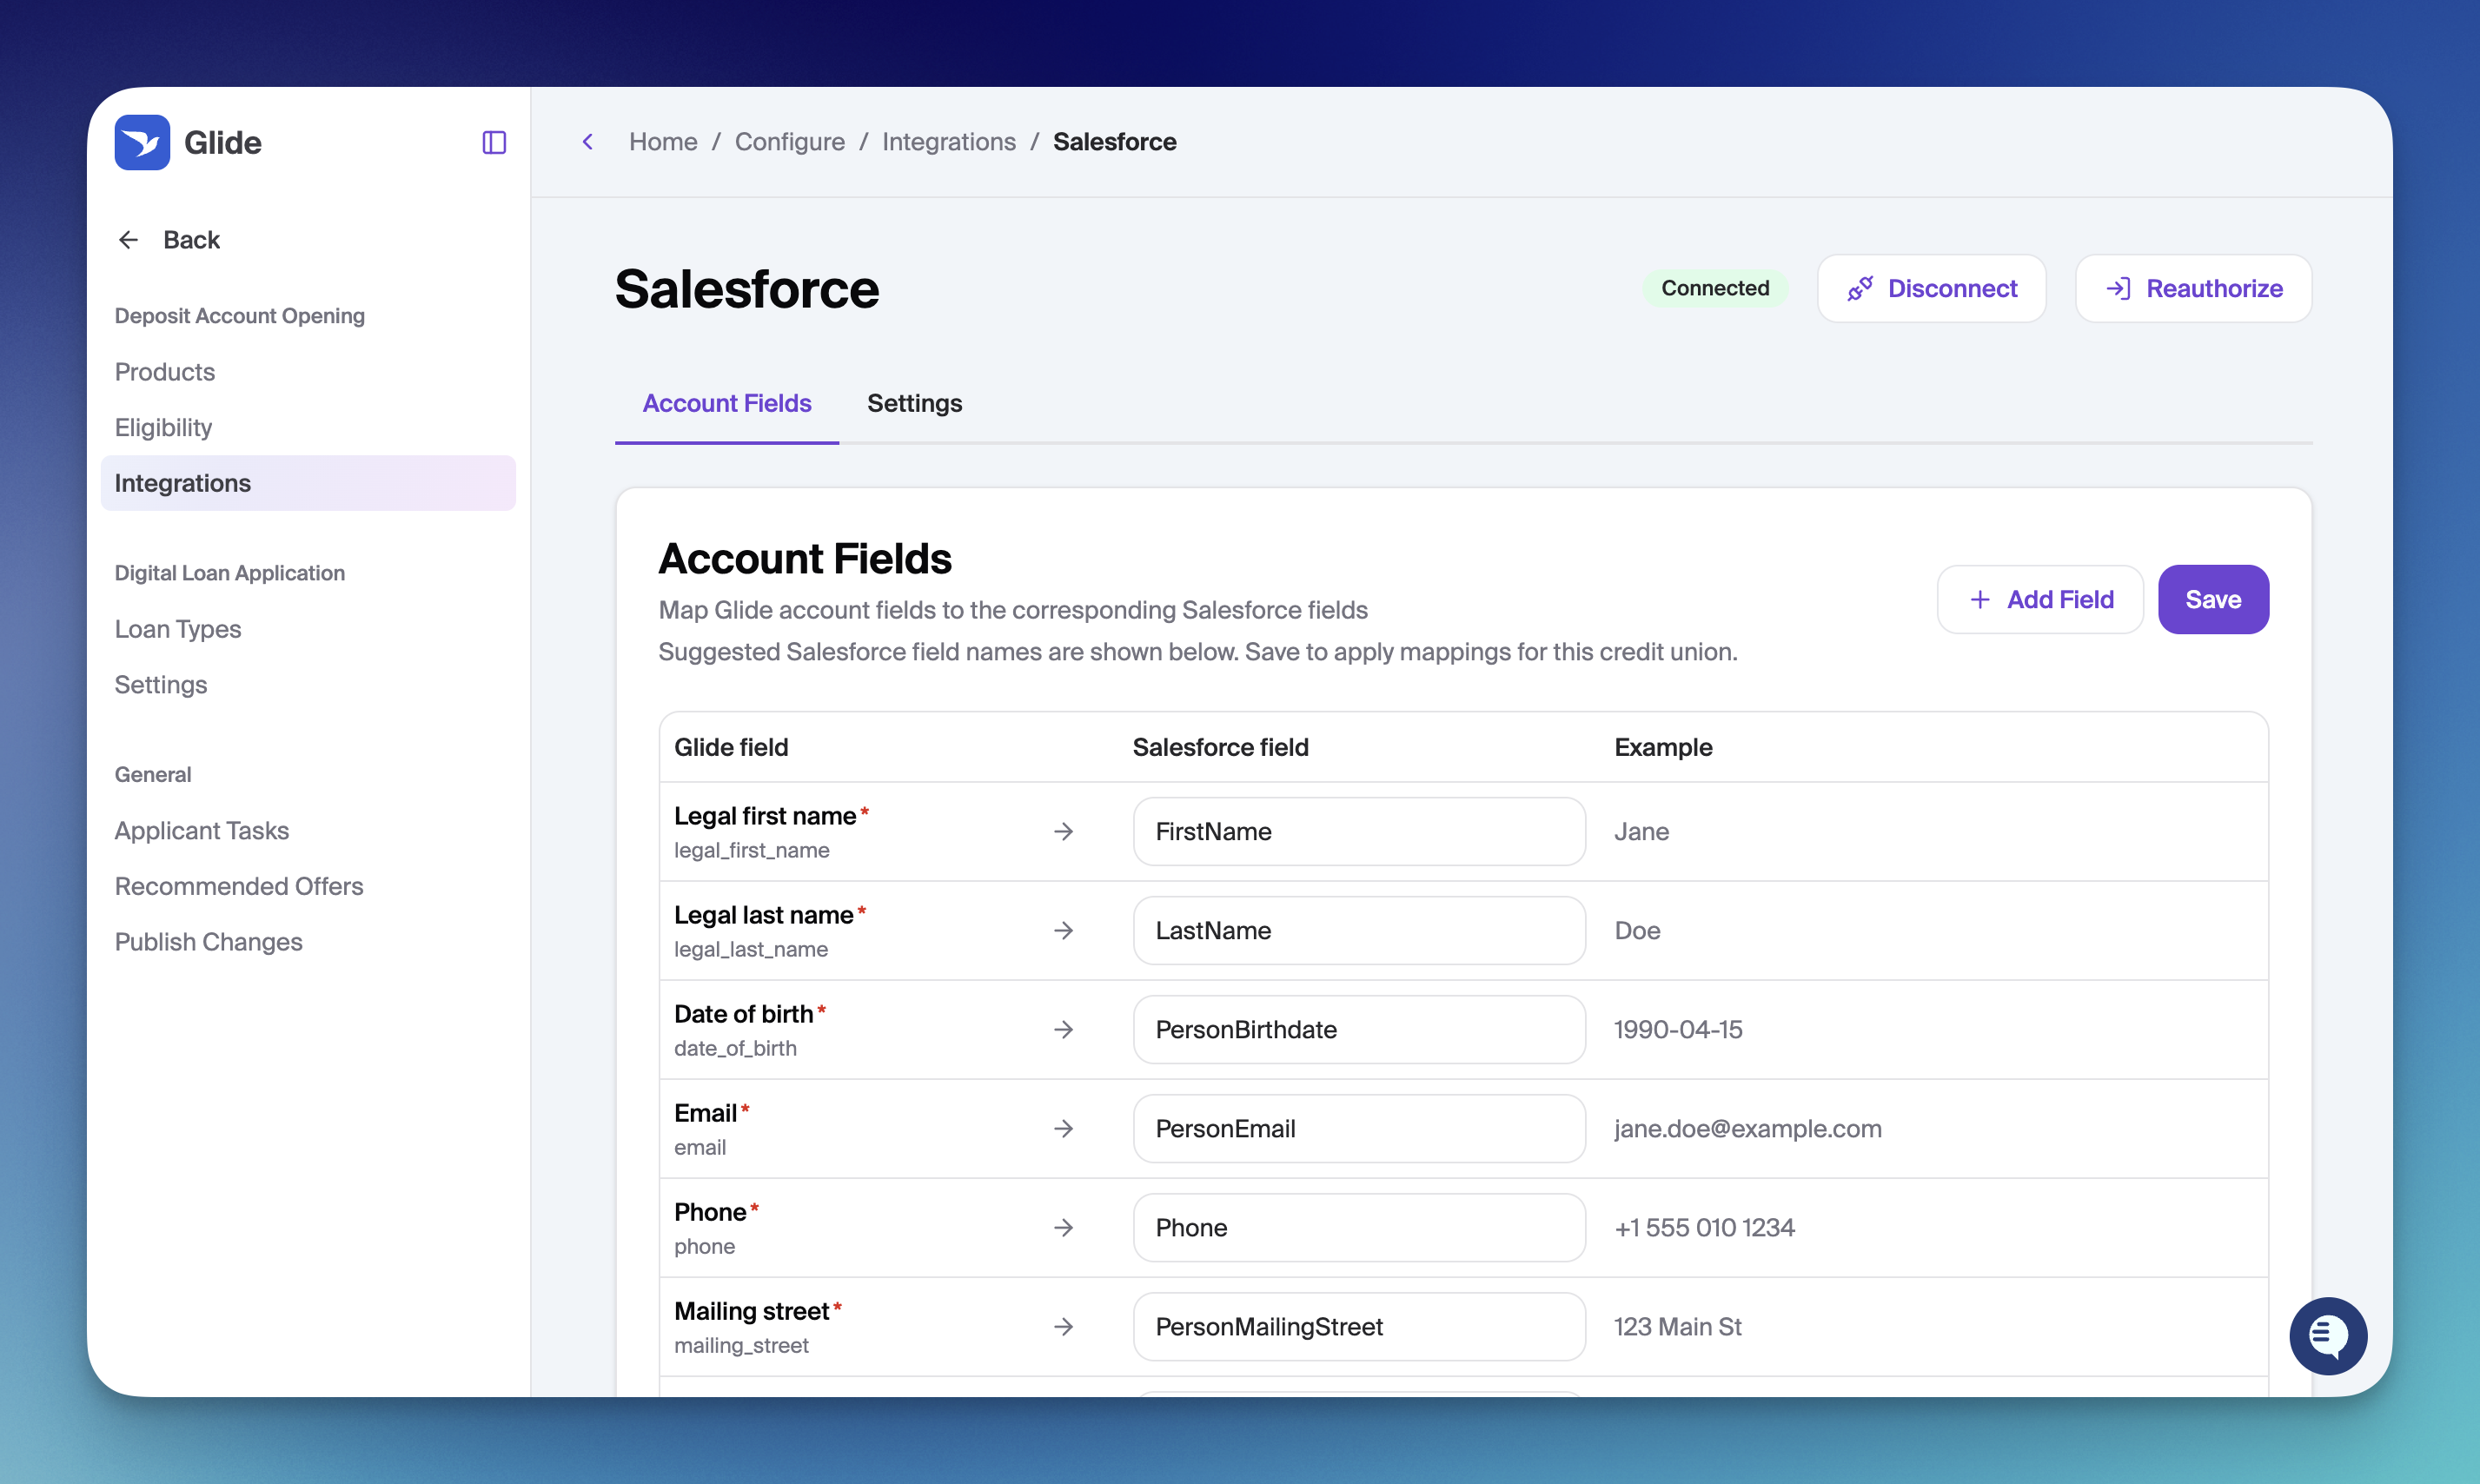This screenshot has height=1484, width=2480.
Task: Click the Glide bird logo icon
Action: pyautogui.click(x=142, y=143)
